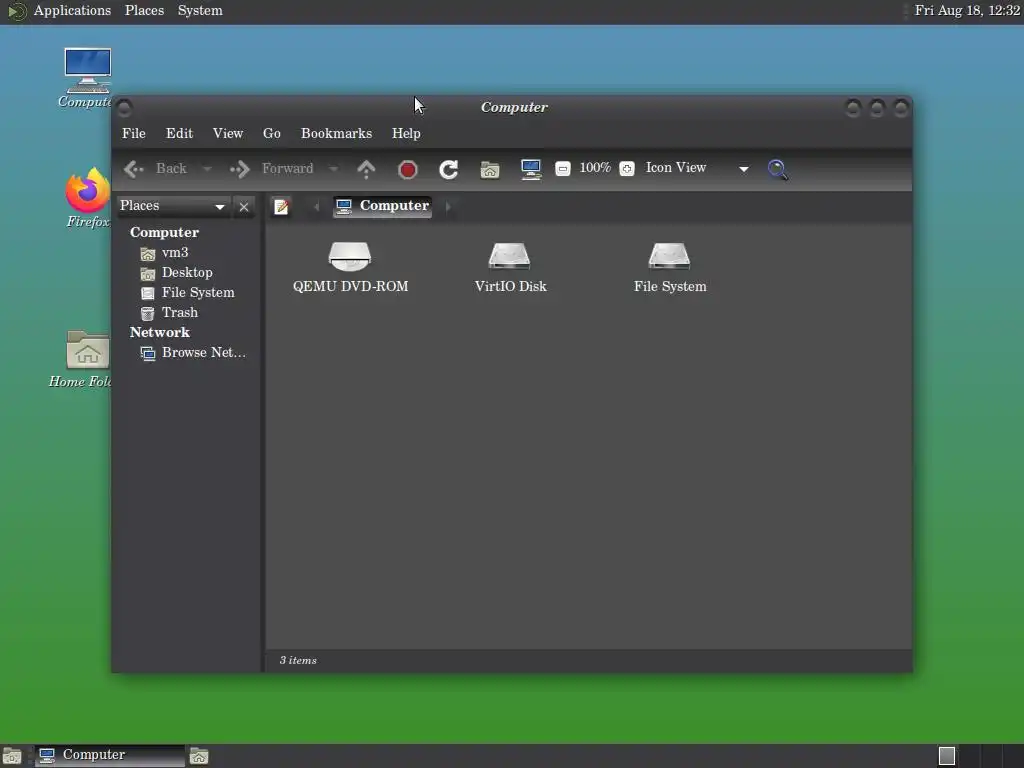
Task: Reload the current location
Action: pyautogui.click(x=449, y=170)
